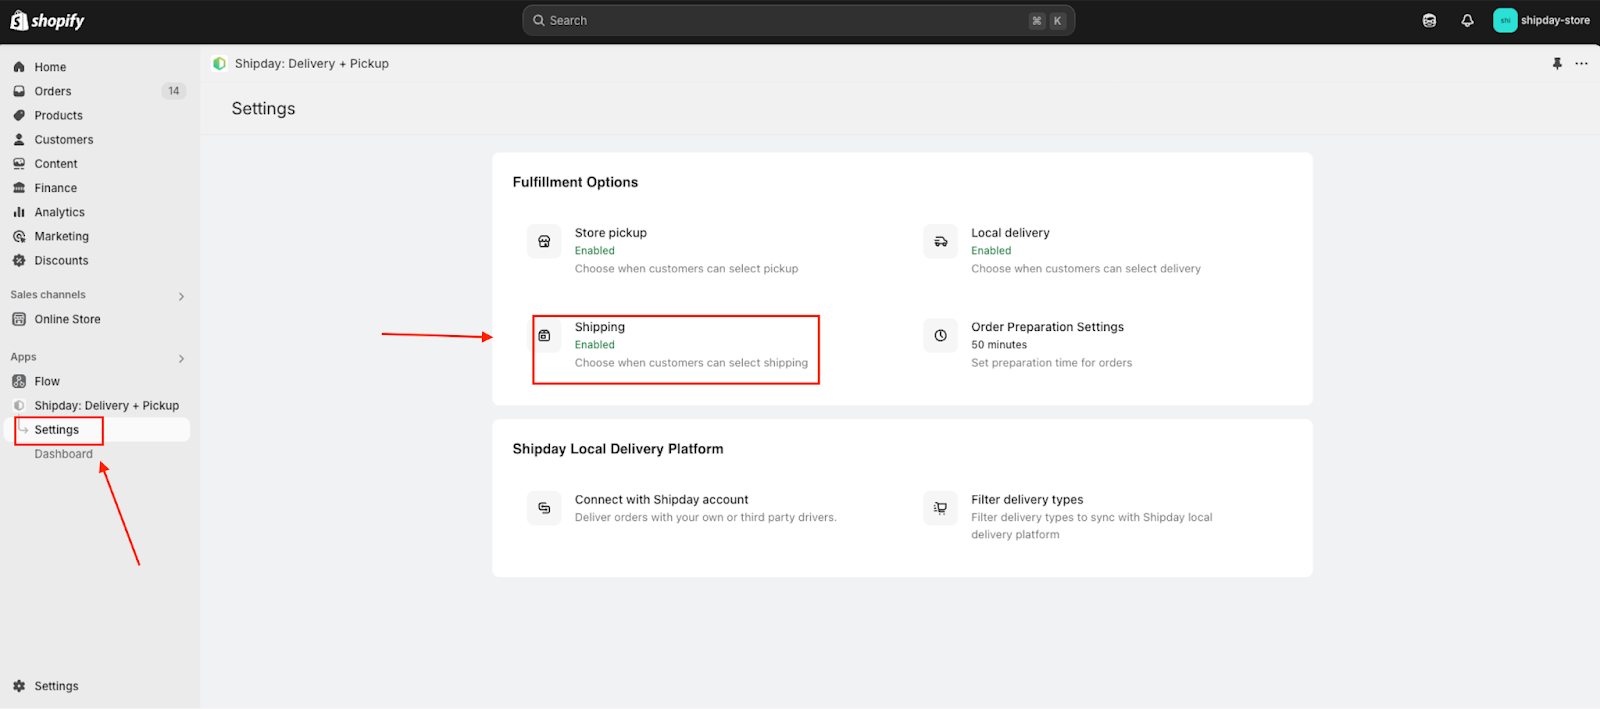Open the Sidekick assistant icon in top bar
The image size is (1600, 709).
pos(1429,20)
